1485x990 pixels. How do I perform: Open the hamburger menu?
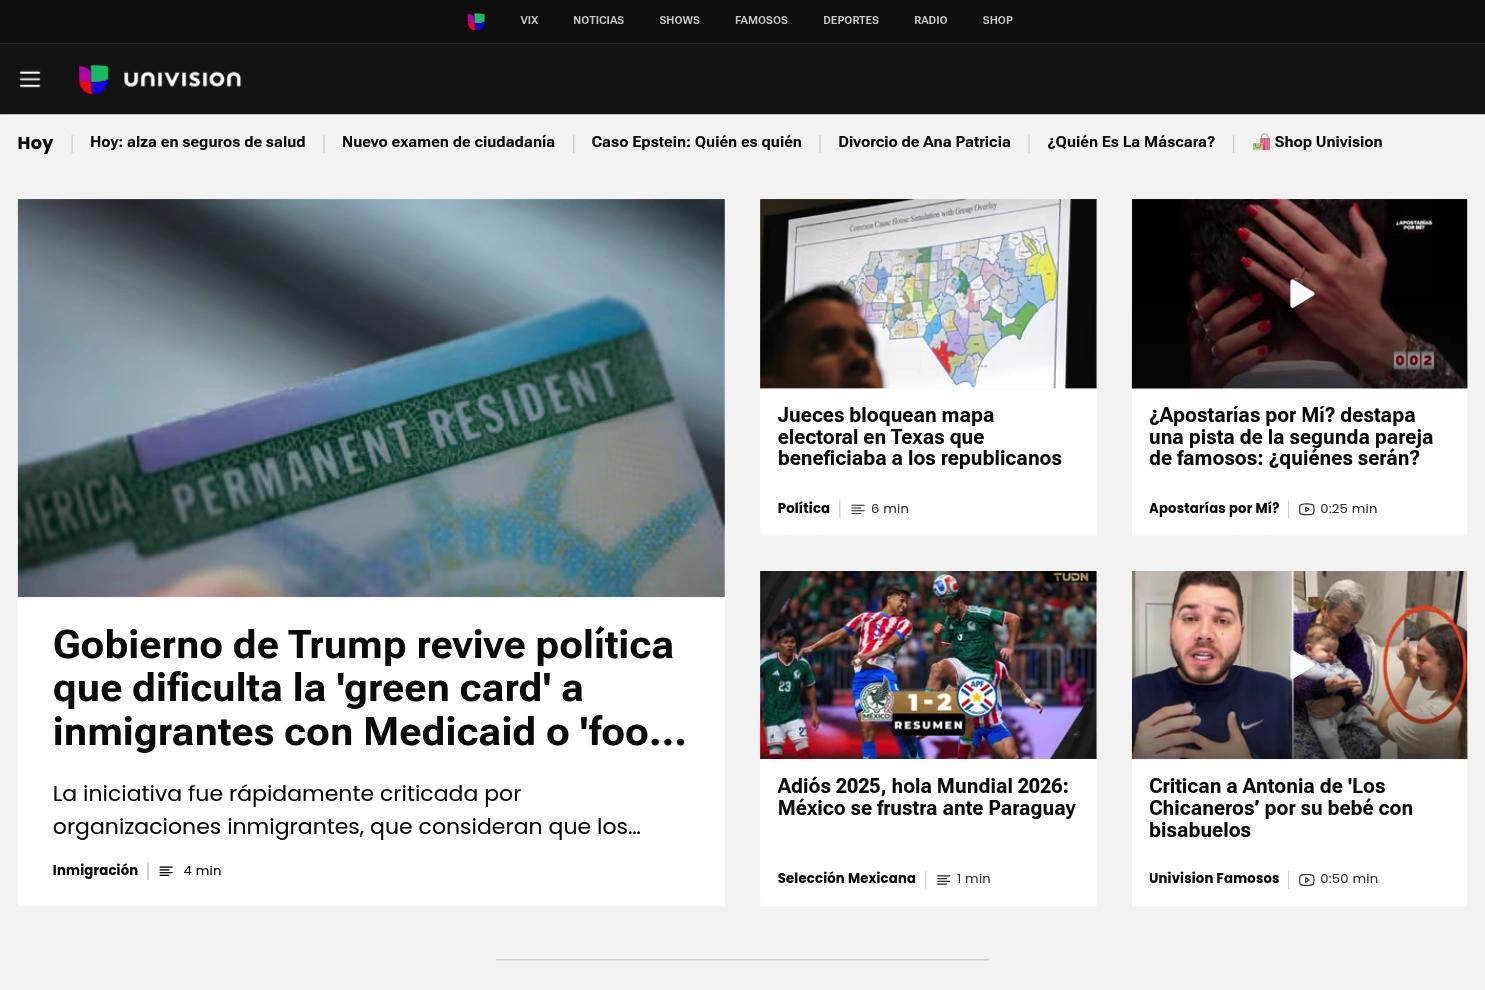pos(30,79)
